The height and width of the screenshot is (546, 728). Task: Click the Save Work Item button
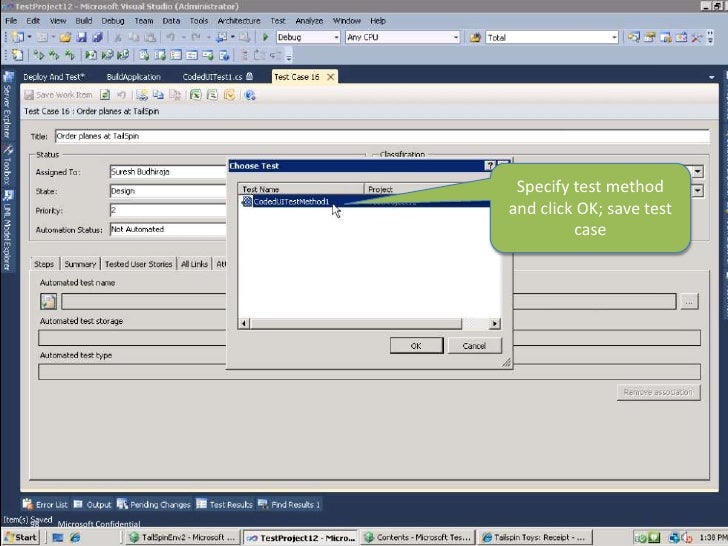58,95
